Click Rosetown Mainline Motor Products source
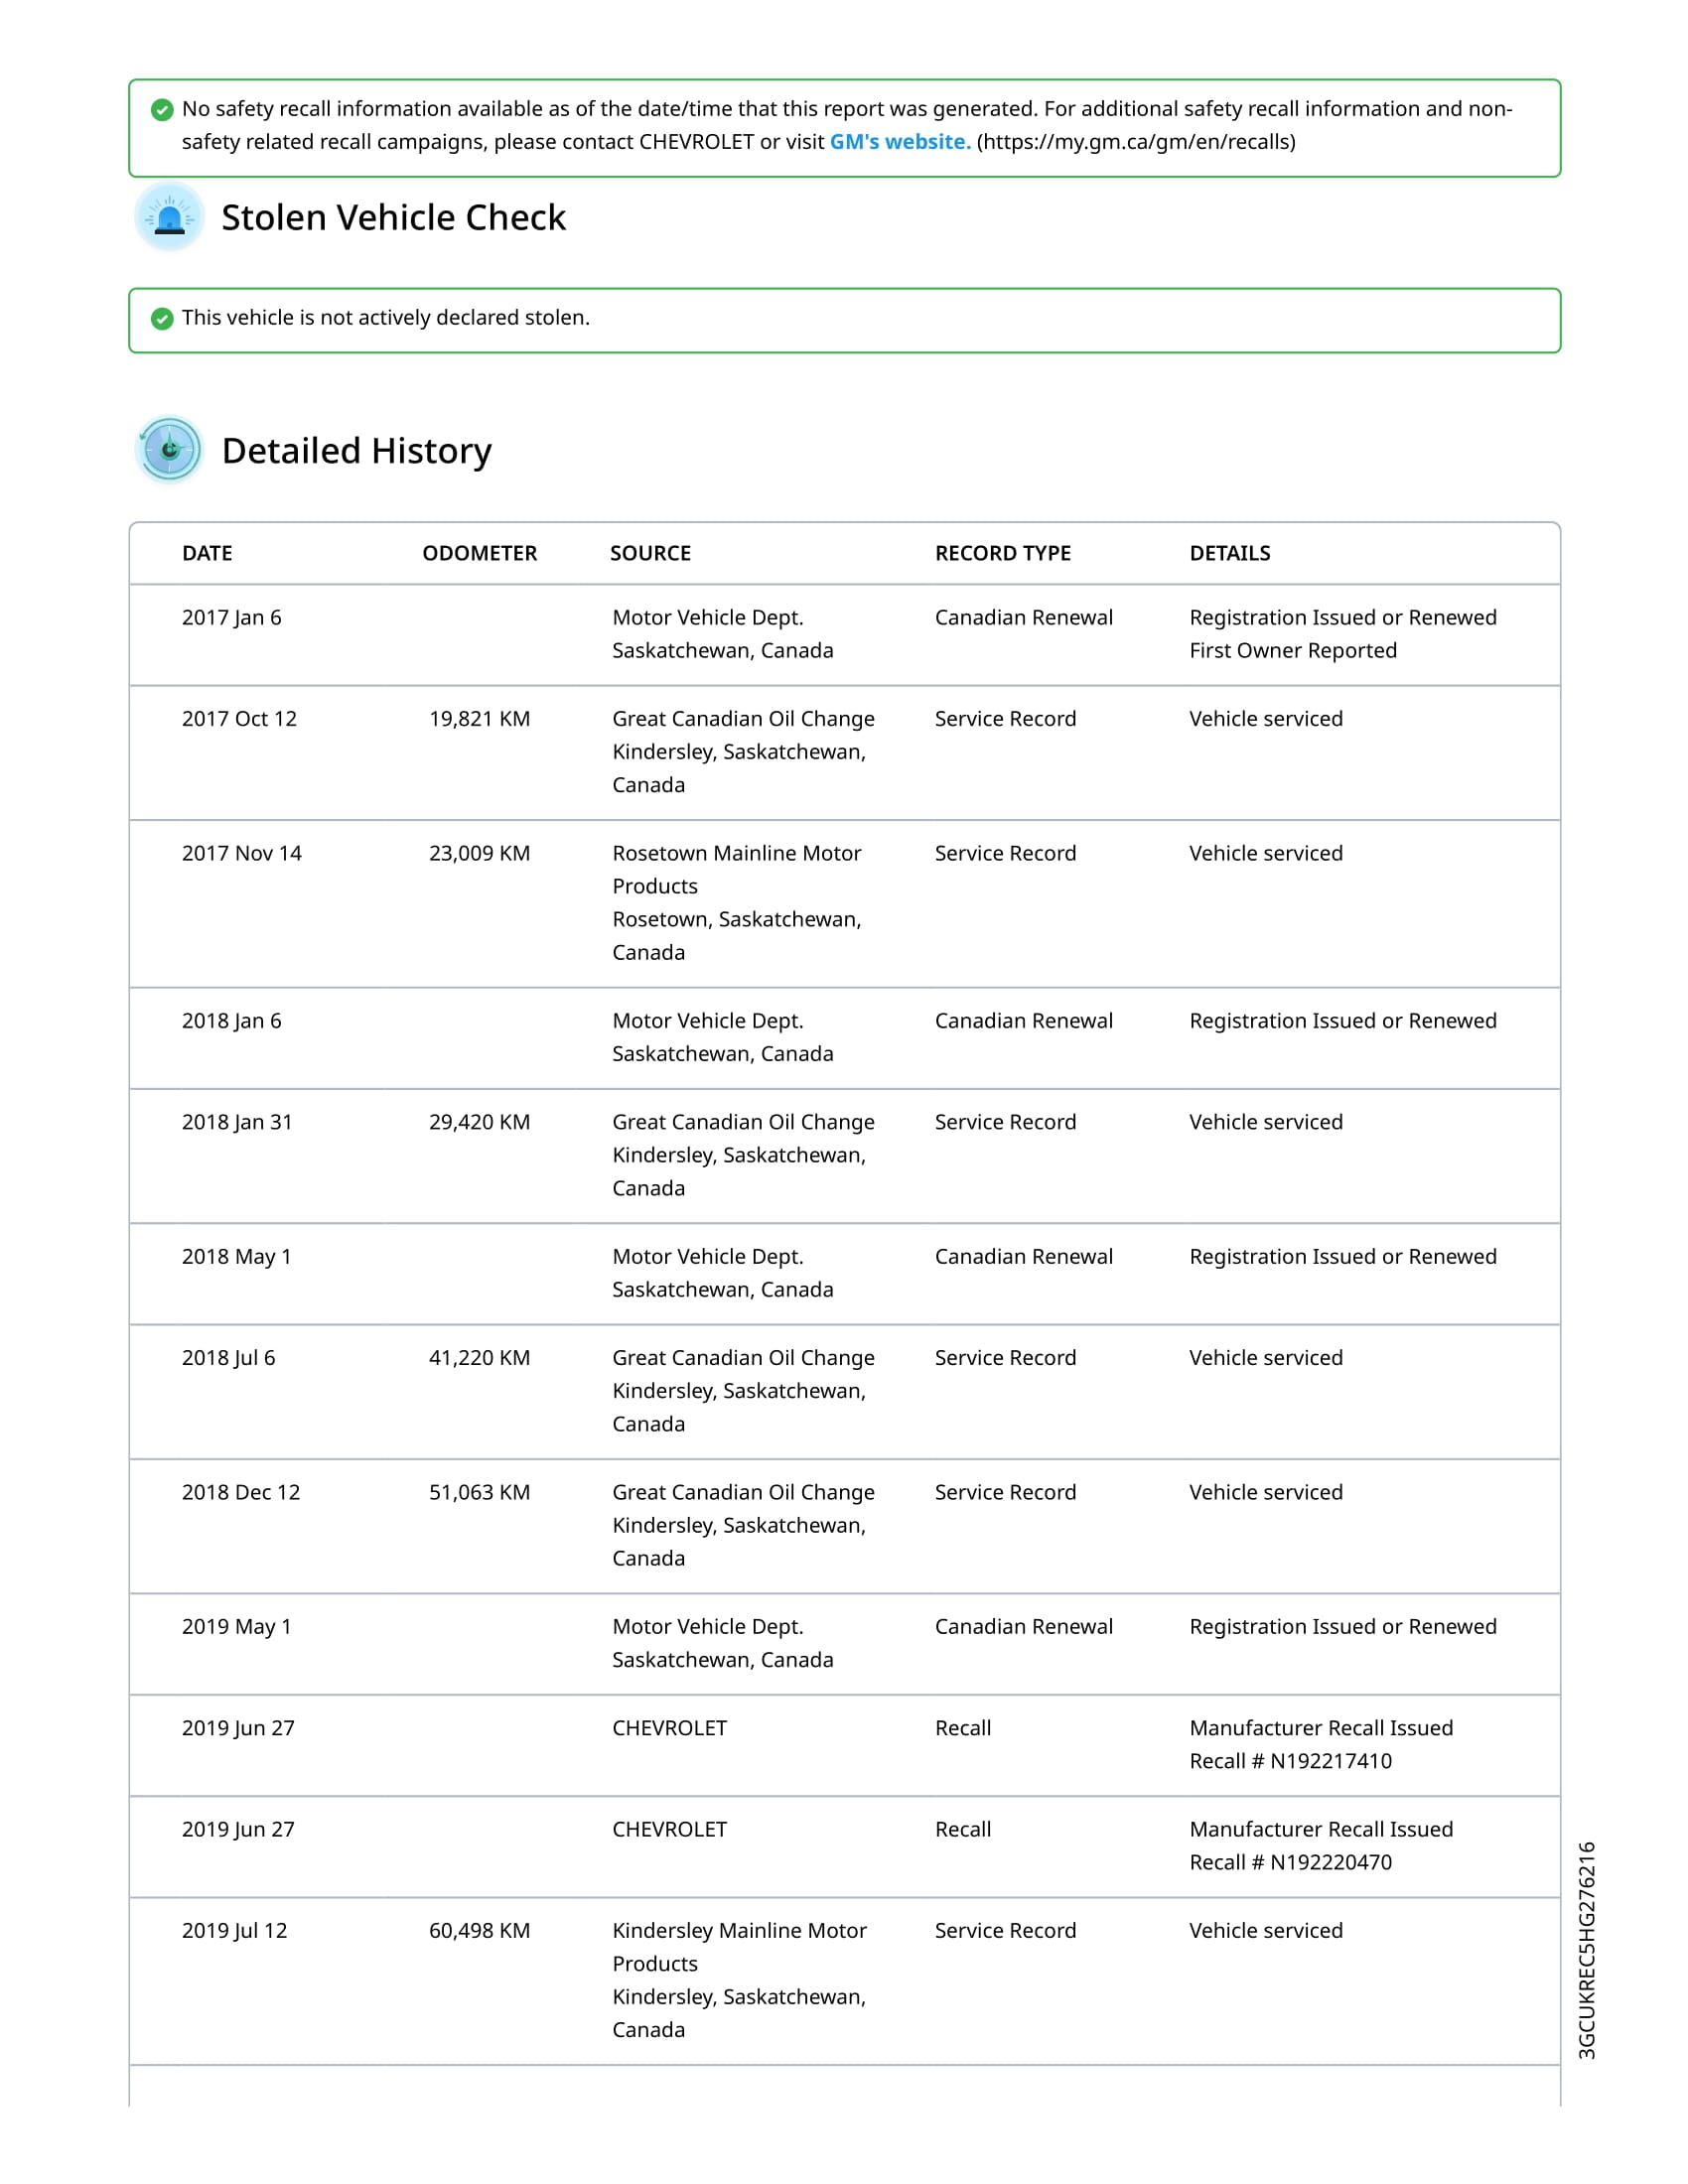This screenshot has height=2184, width=1688. tap(737, 870)
